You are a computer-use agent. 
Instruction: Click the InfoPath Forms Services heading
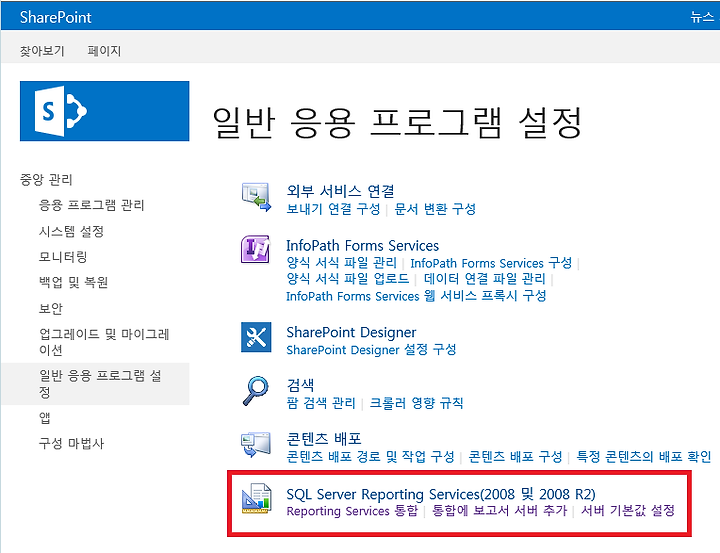pos(362,246)
